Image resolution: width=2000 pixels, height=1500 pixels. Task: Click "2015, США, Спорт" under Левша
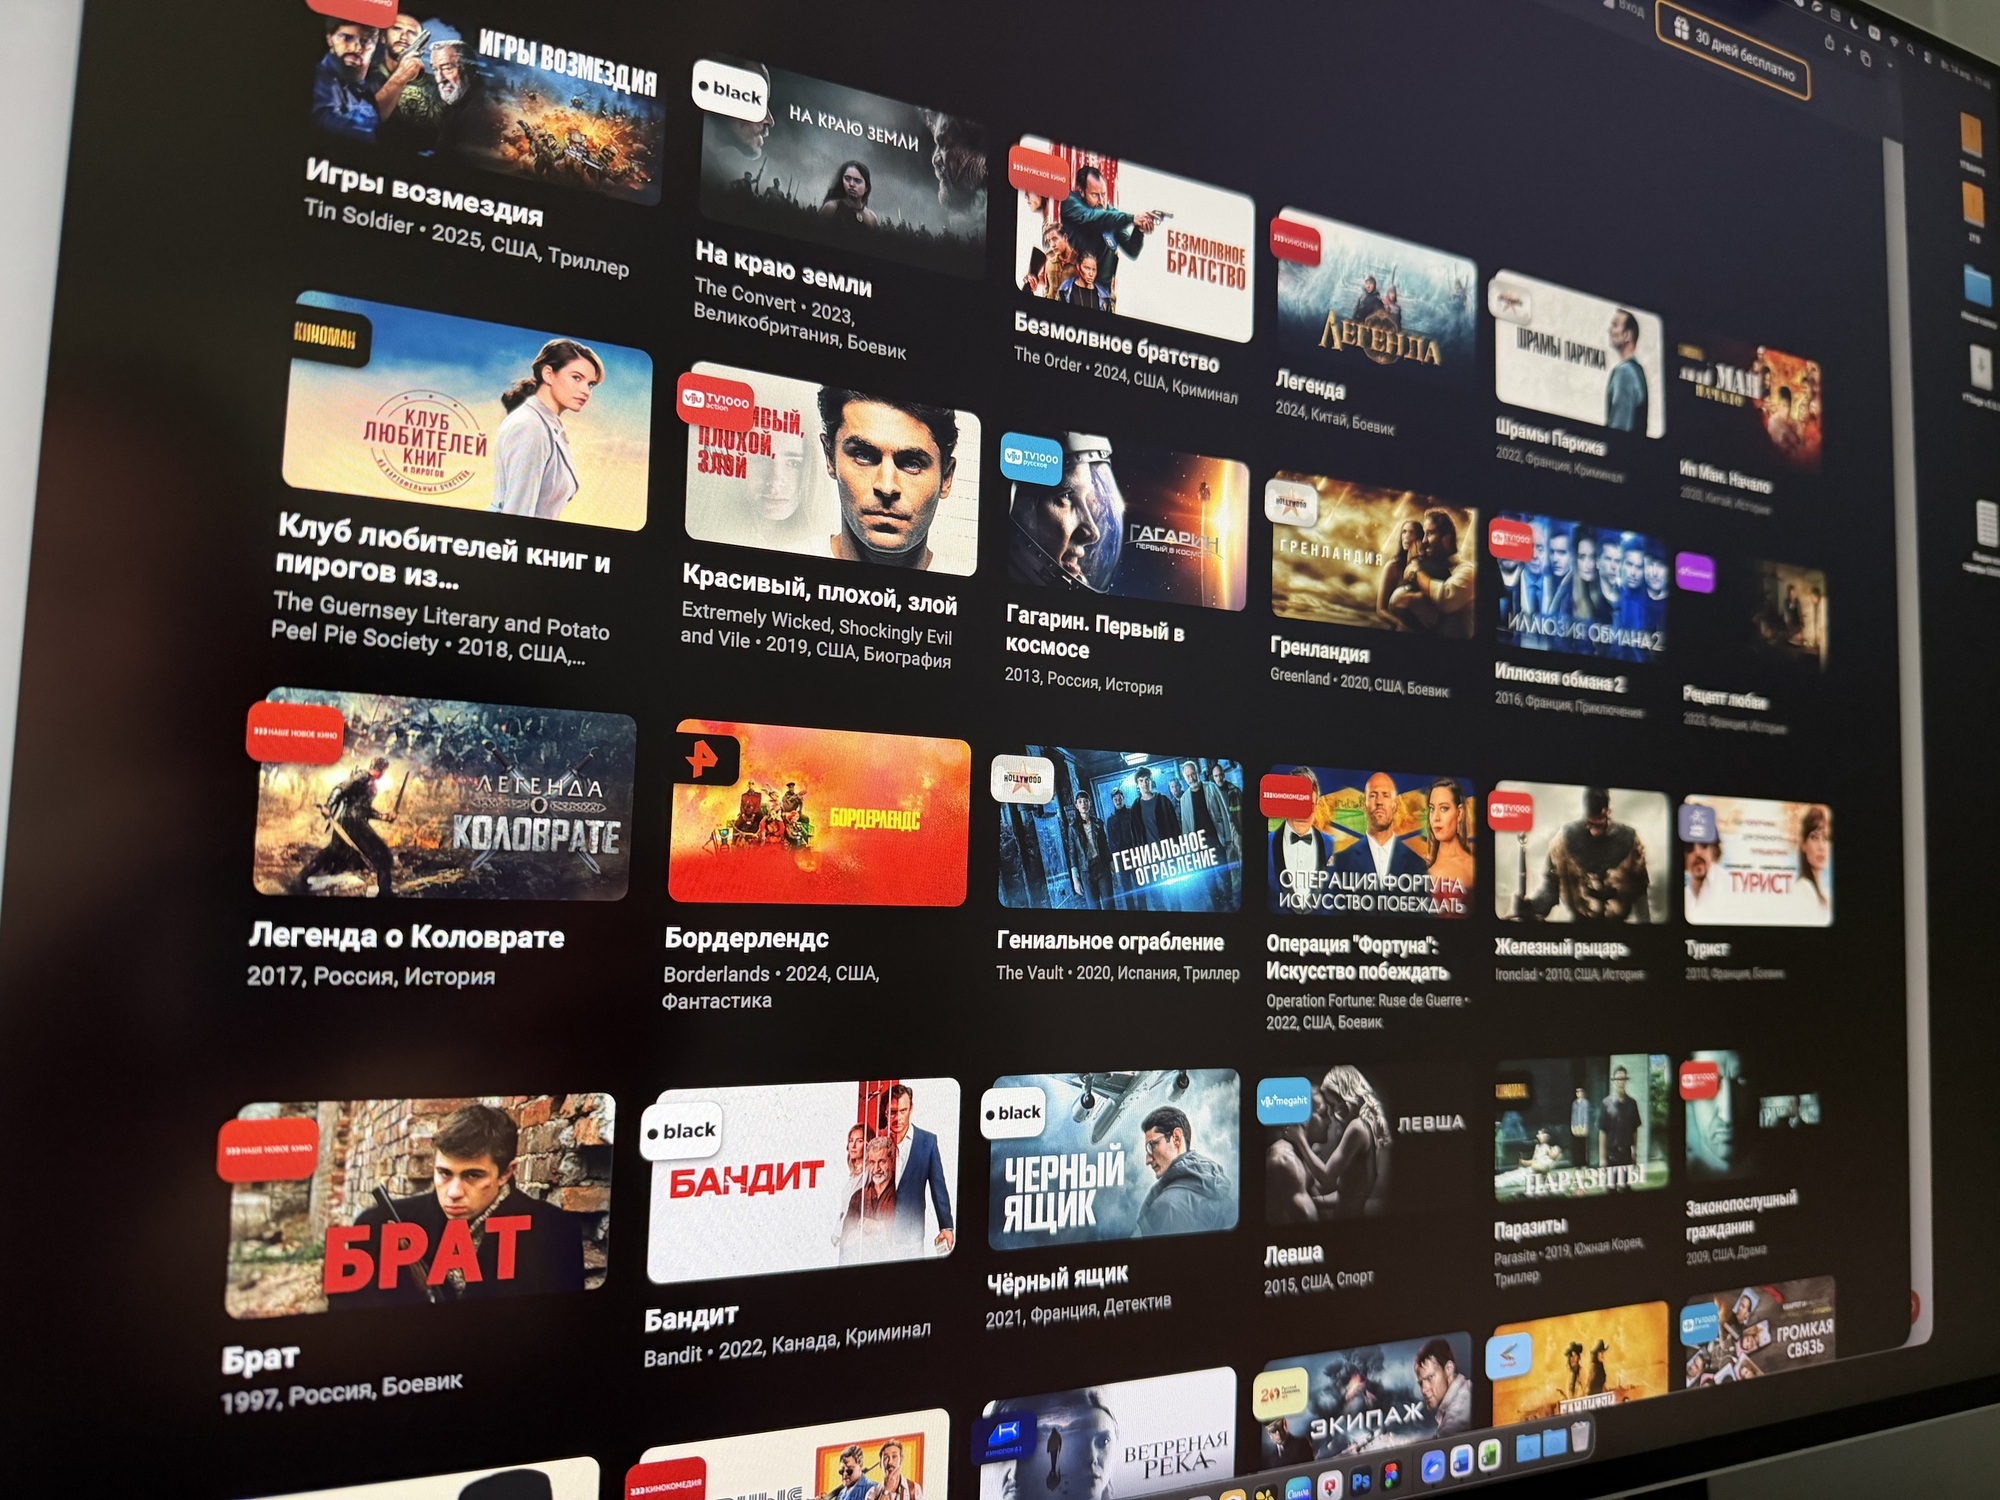point(1318,1282)
